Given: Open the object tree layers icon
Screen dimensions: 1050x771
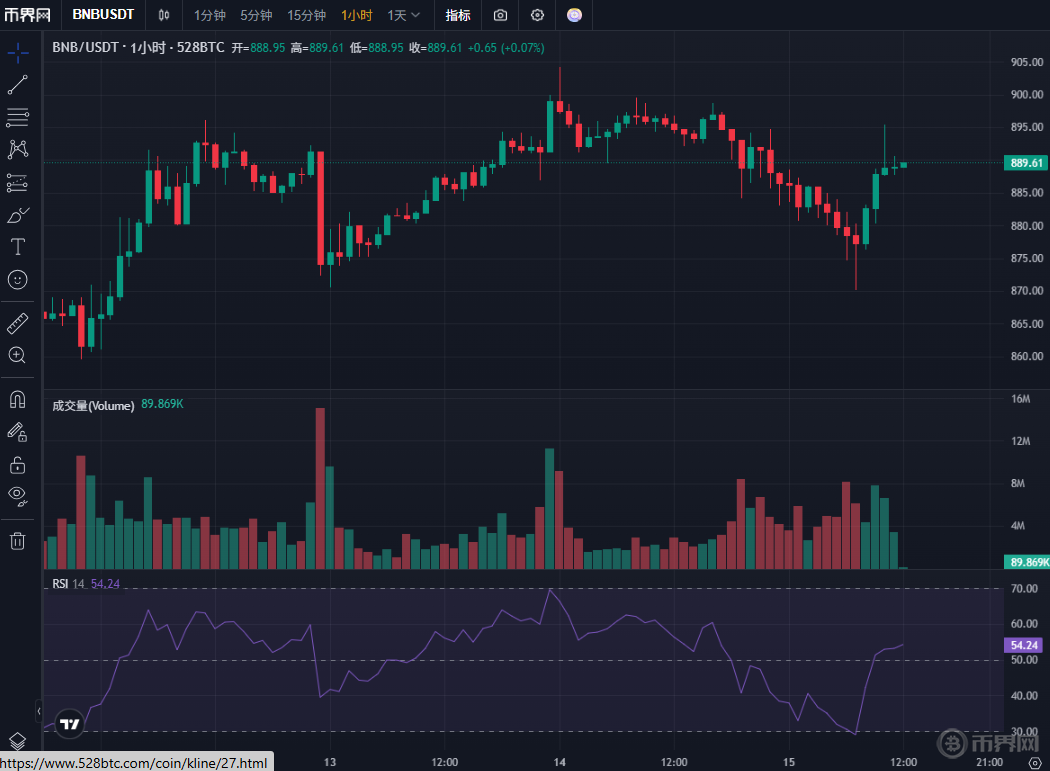Looking at the screenshot, I should point(18,741).
